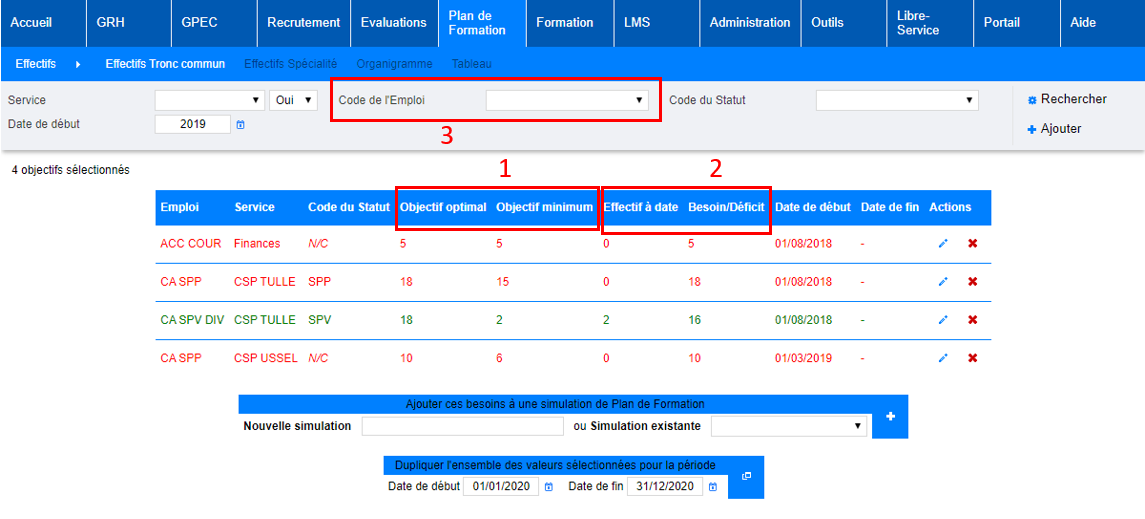Open calendar for duplication Date de début
Image resolution: width=1145 pixels, height=519 pixels.
coord(548,487)
